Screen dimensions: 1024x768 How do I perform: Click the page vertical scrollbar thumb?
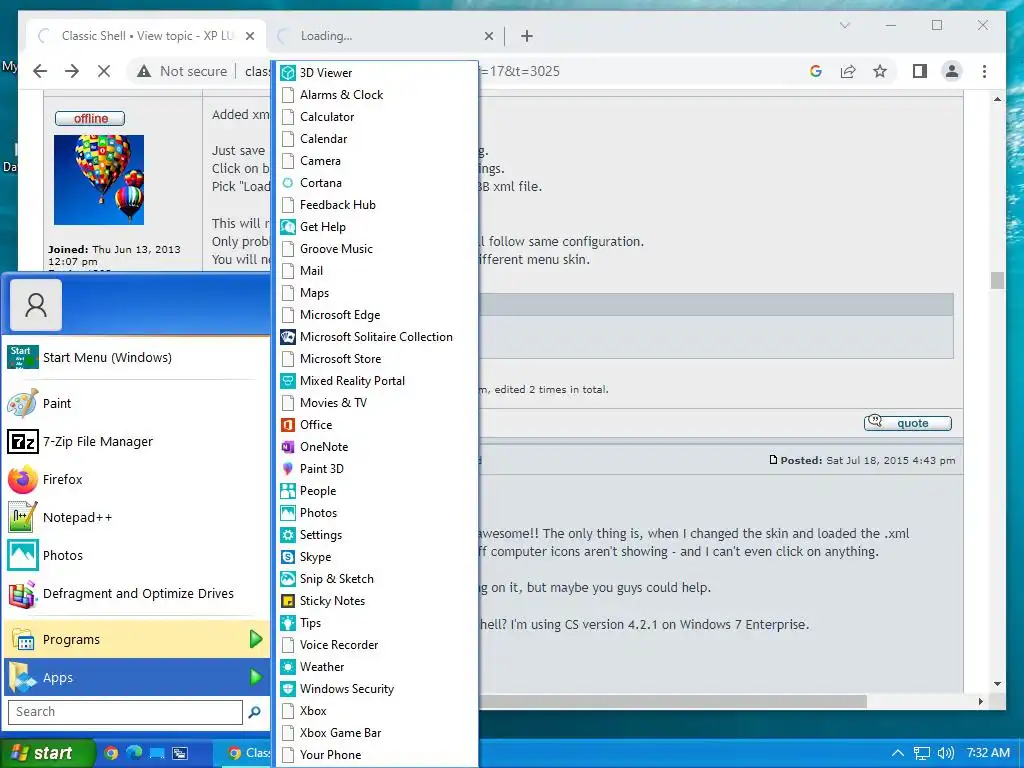[997, 280]
